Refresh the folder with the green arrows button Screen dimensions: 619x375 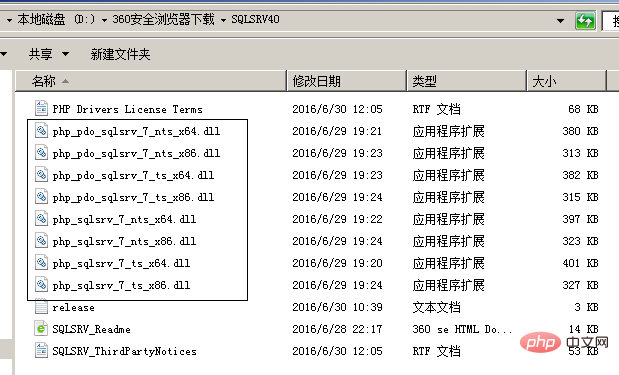(585, 21)
